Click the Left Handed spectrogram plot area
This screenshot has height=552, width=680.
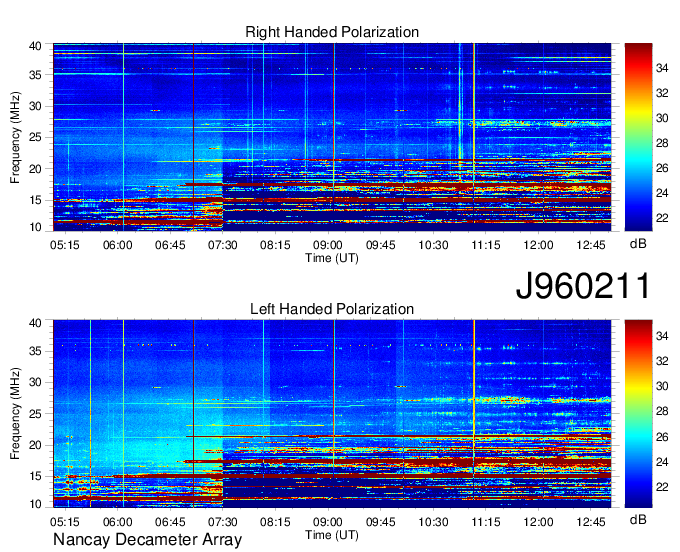332,414
